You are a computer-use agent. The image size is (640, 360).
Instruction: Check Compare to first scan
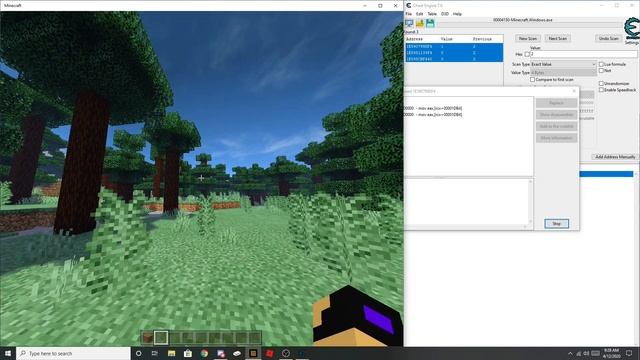[532, 80]
